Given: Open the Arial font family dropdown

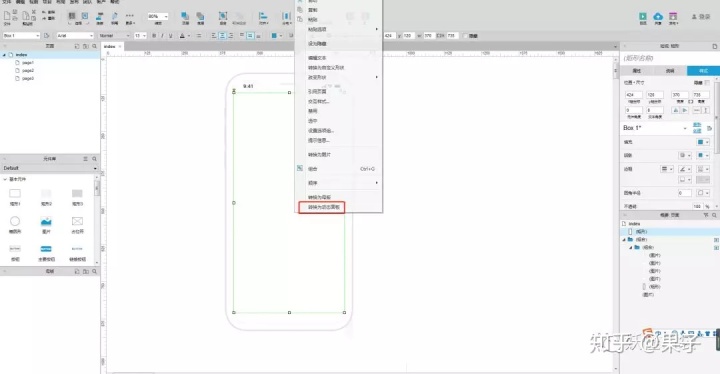Looking at the screenshot, I should pyautogui.click(x=75, y=35).
